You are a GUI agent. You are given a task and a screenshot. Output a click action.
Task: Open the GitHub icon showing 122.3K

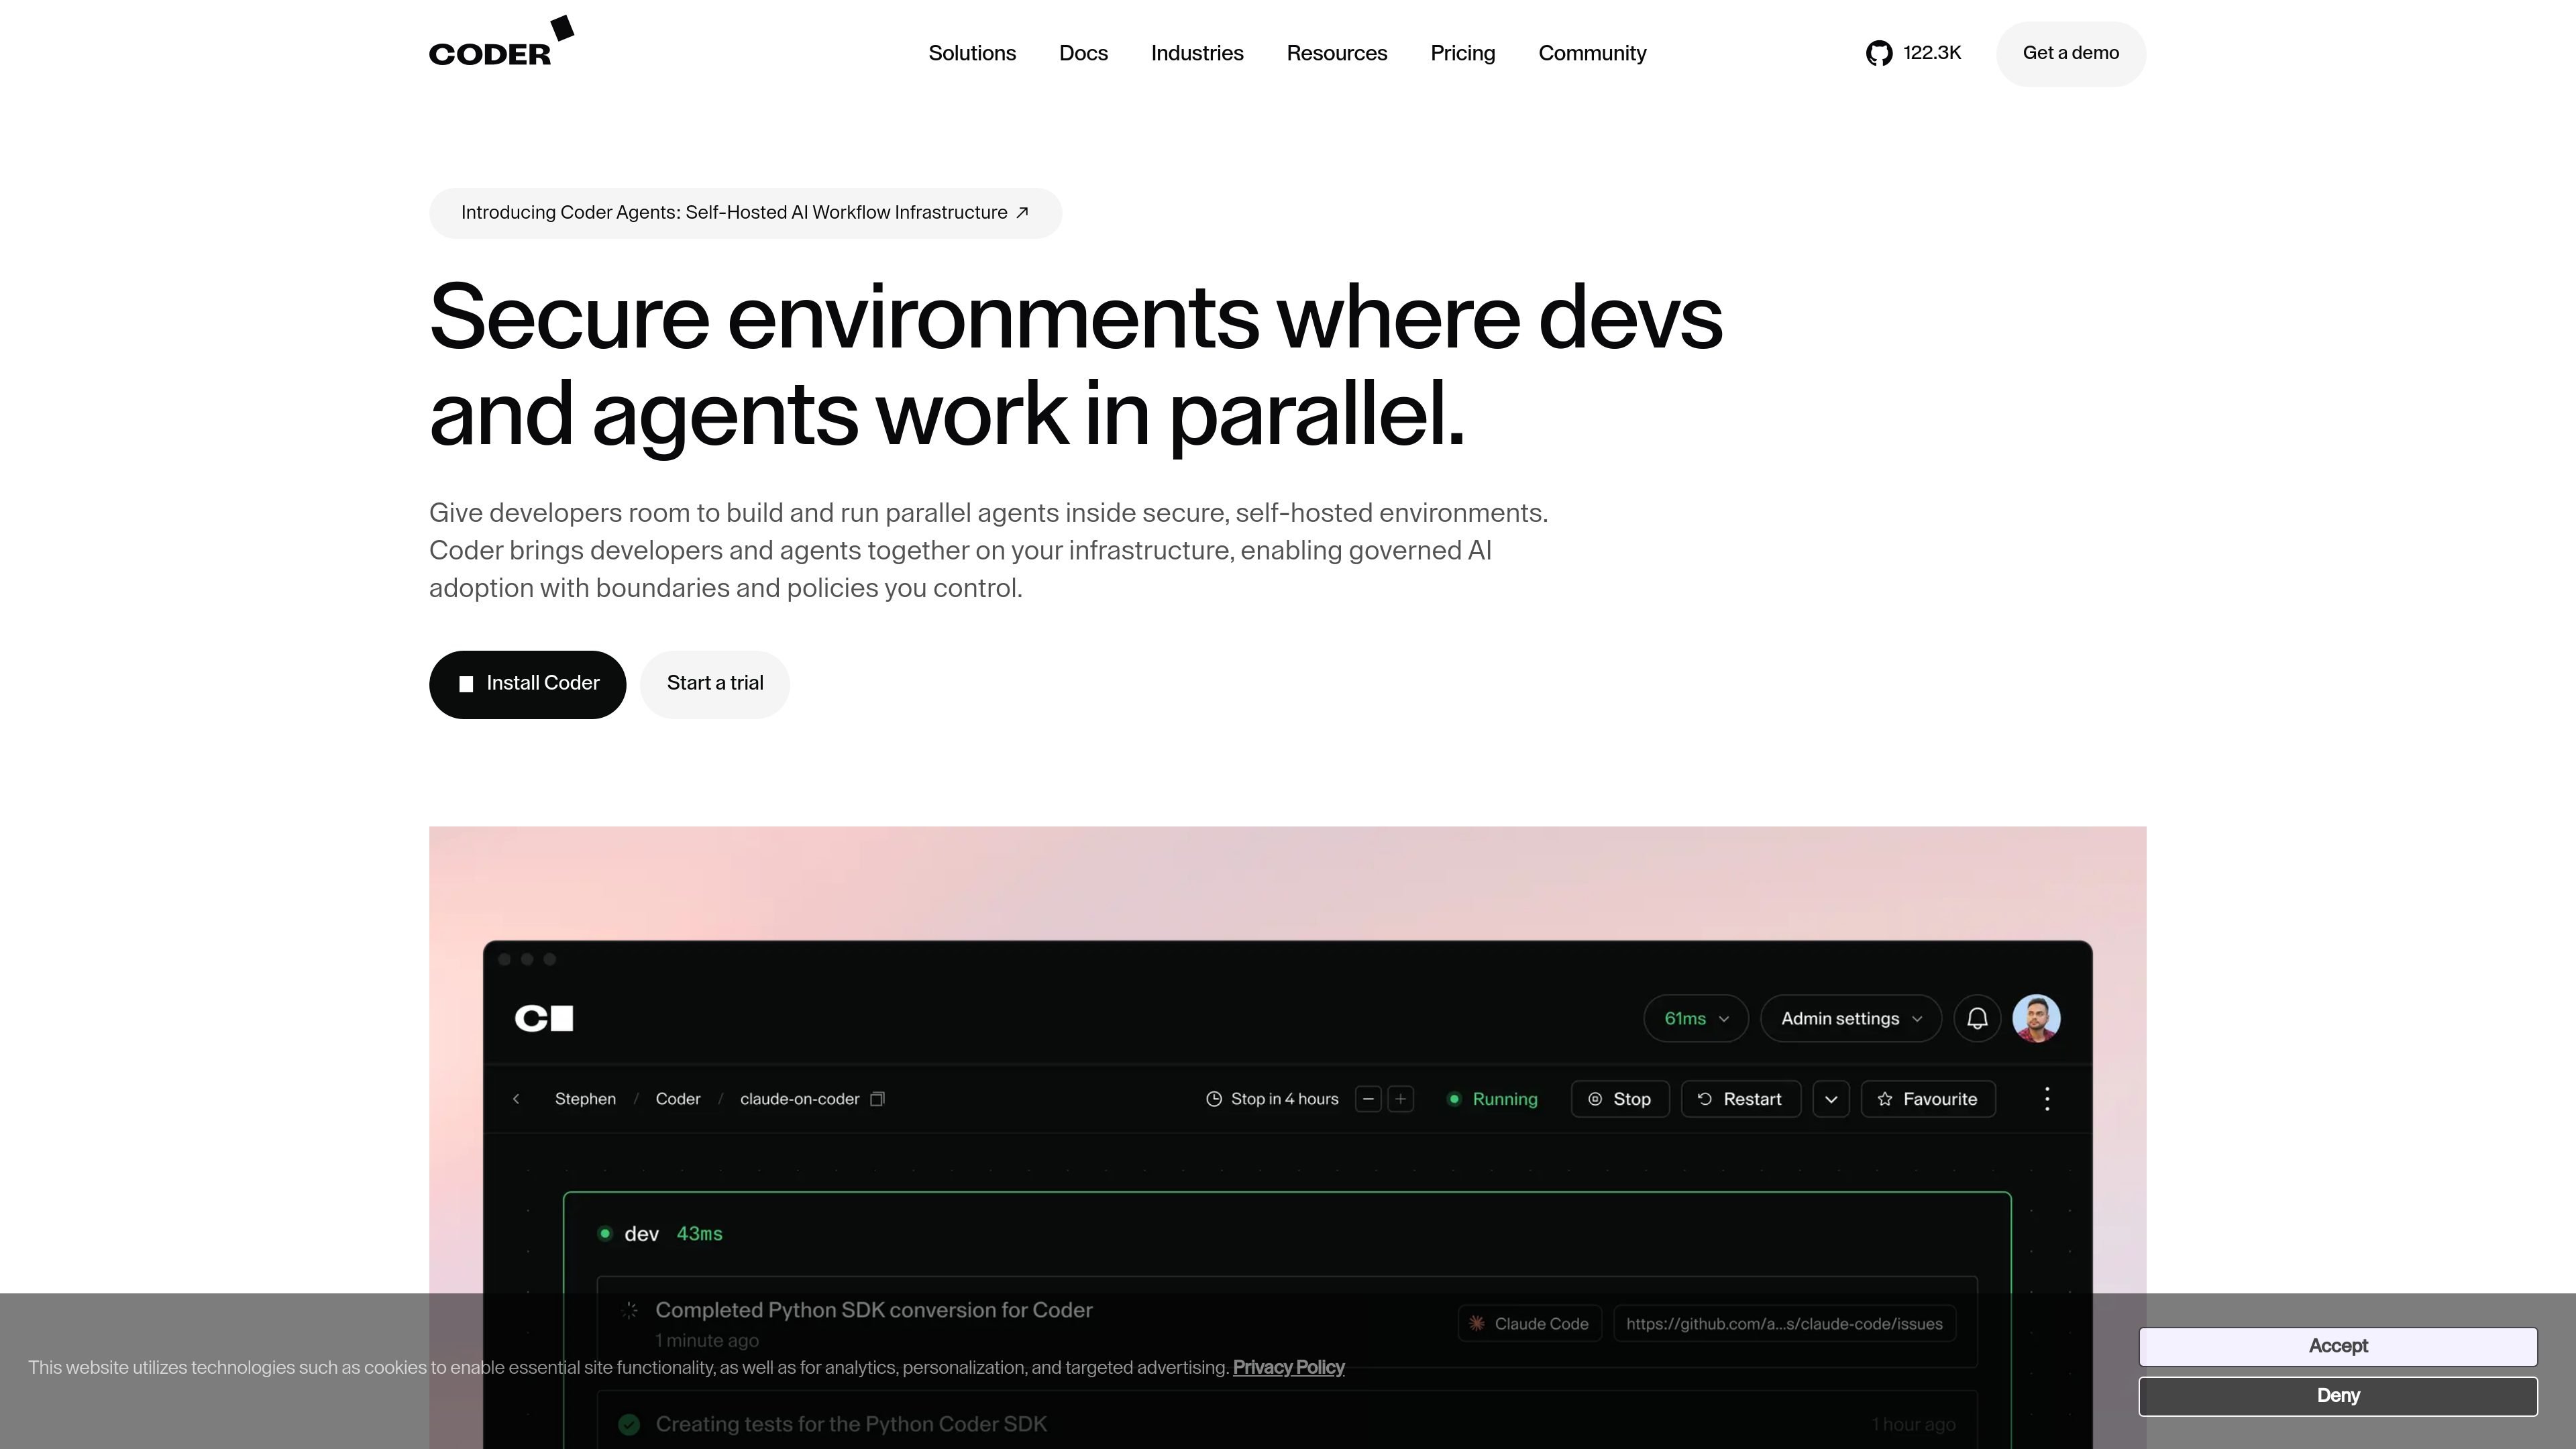pyautogui.click(x=1879, y=53)
